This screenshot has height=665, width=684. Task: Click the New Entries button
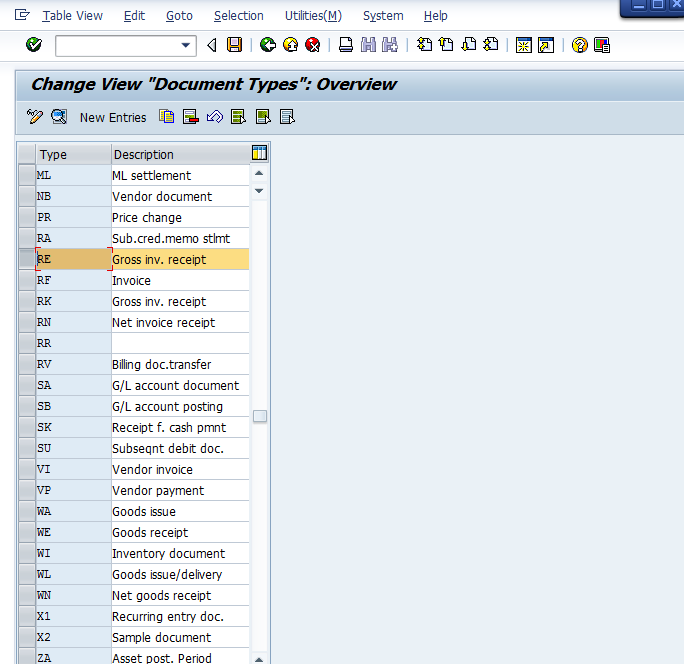113,117
